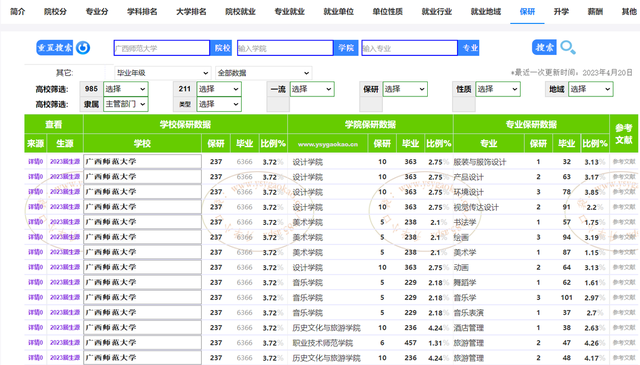Open the 简介 tab
Screen dimensions: 640x365
(x=18, y=11)
